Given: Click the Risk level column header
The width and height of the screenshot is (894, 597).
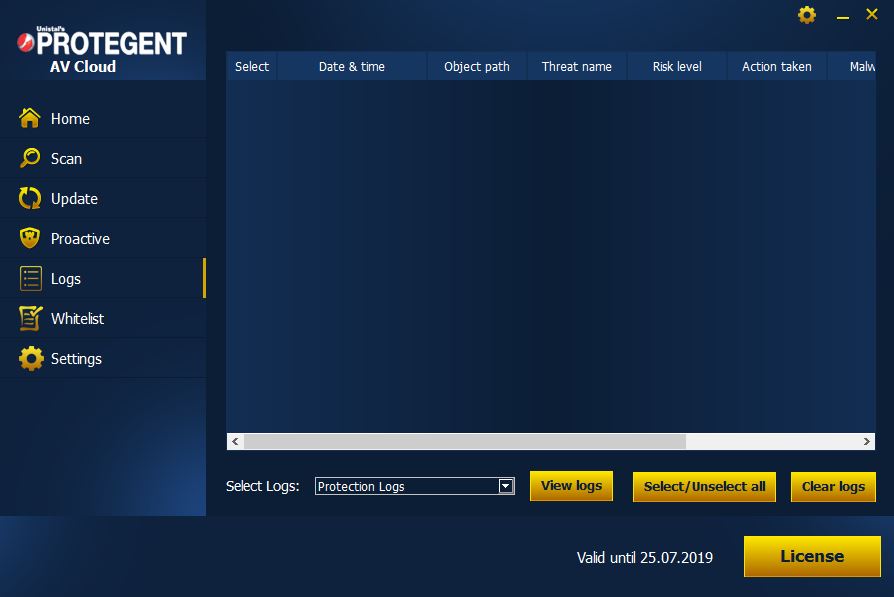Looking at the screenshot, I should click(677, 66).
